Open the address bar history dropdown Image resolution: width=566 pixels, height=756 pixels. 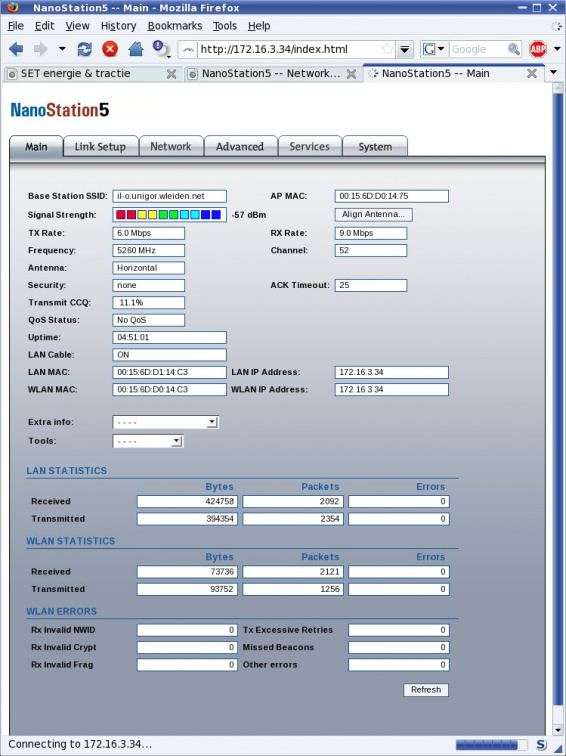(x=405, y=49)
